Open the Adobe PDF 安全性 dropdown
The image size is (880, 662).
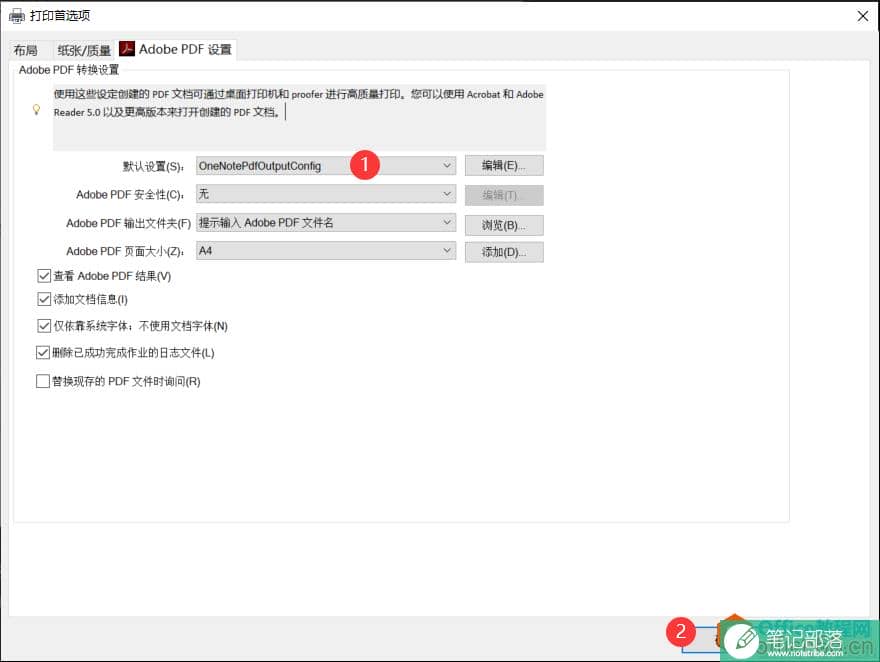click(x=326, y=194)
